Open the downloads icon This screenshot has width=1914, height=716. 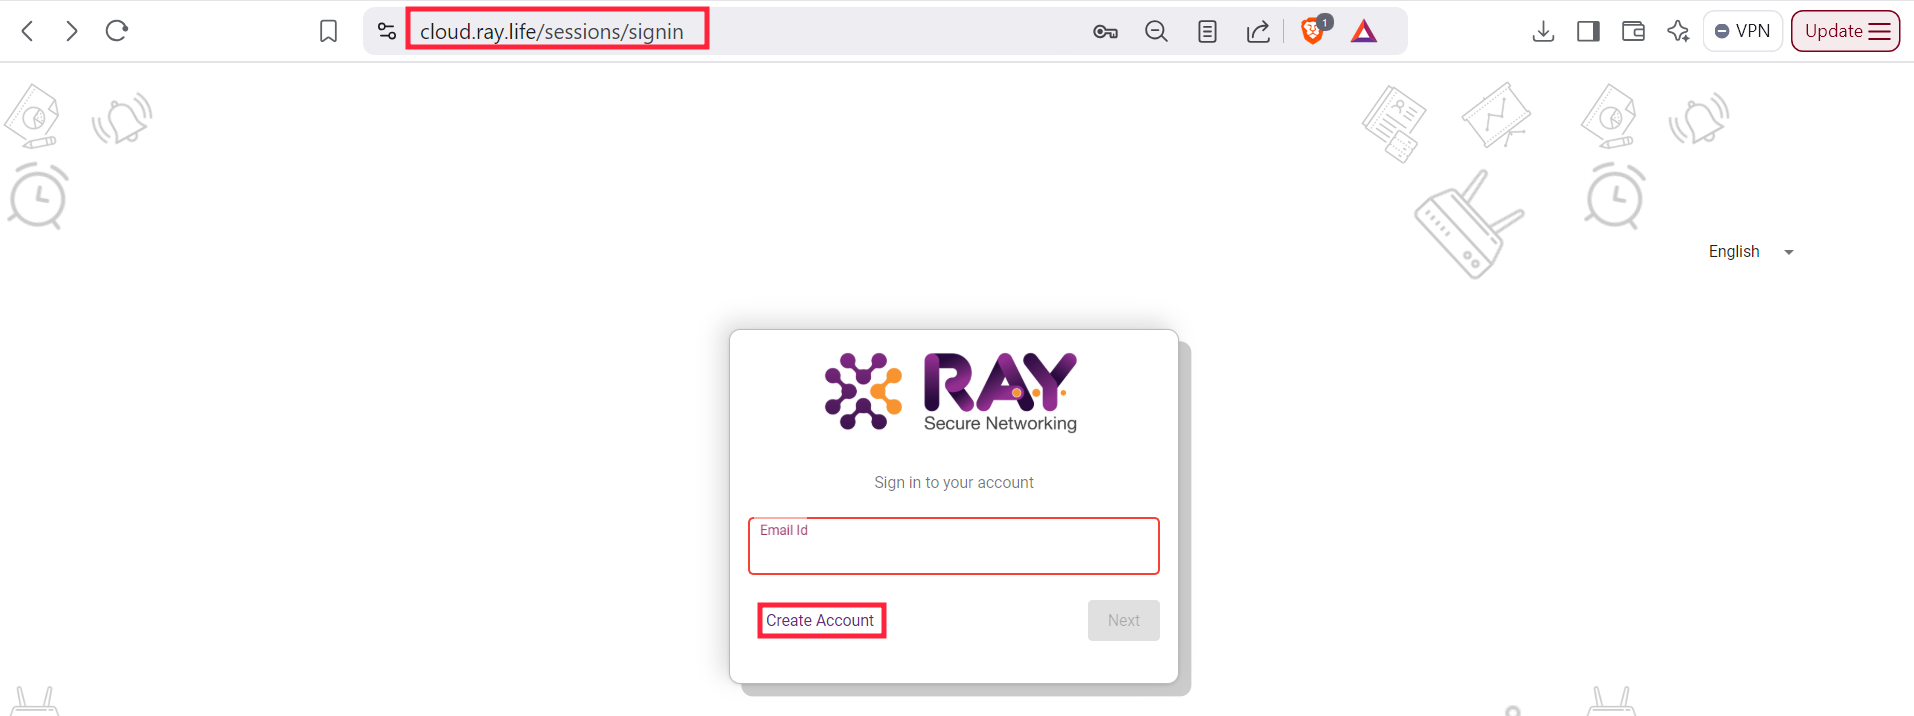click(1543, 32)
